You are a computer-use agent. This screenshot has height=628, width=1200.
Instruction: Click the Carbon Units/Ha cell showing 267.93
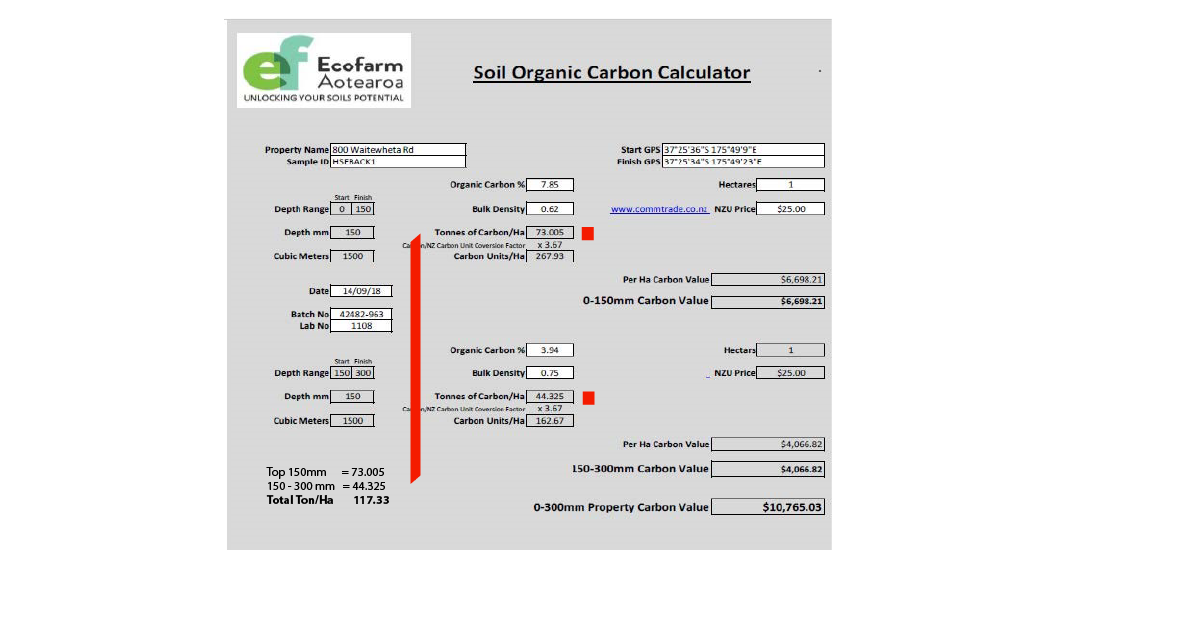tap(549, 256)
